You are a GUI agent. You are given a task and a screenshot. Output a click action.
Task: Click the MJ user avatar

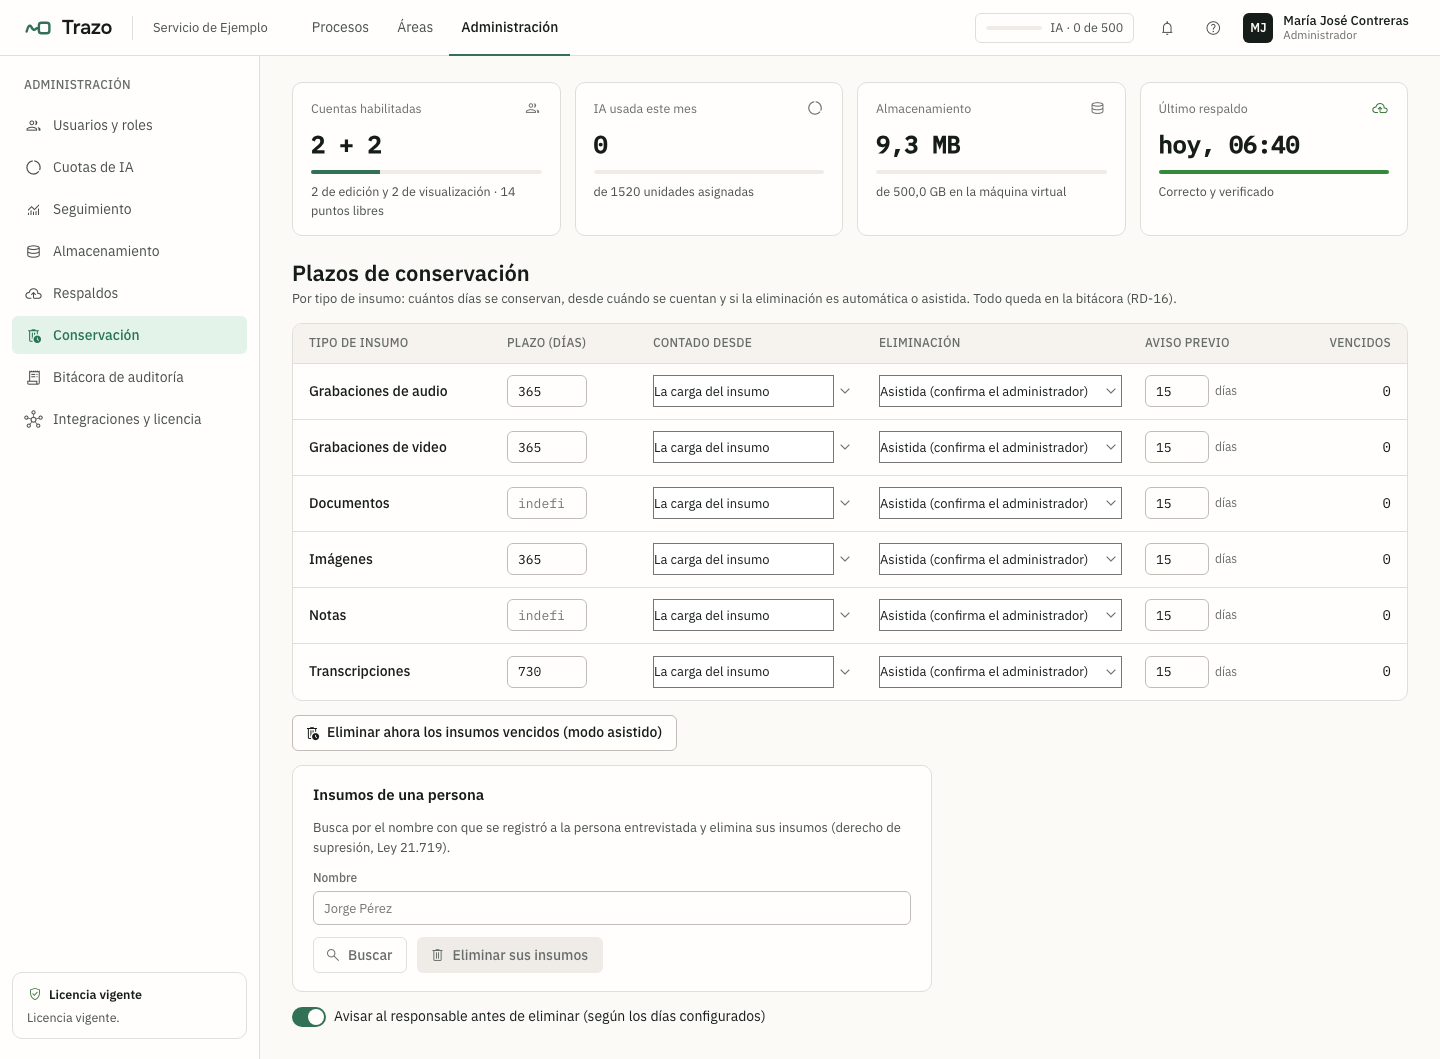tap(1258, 28)
